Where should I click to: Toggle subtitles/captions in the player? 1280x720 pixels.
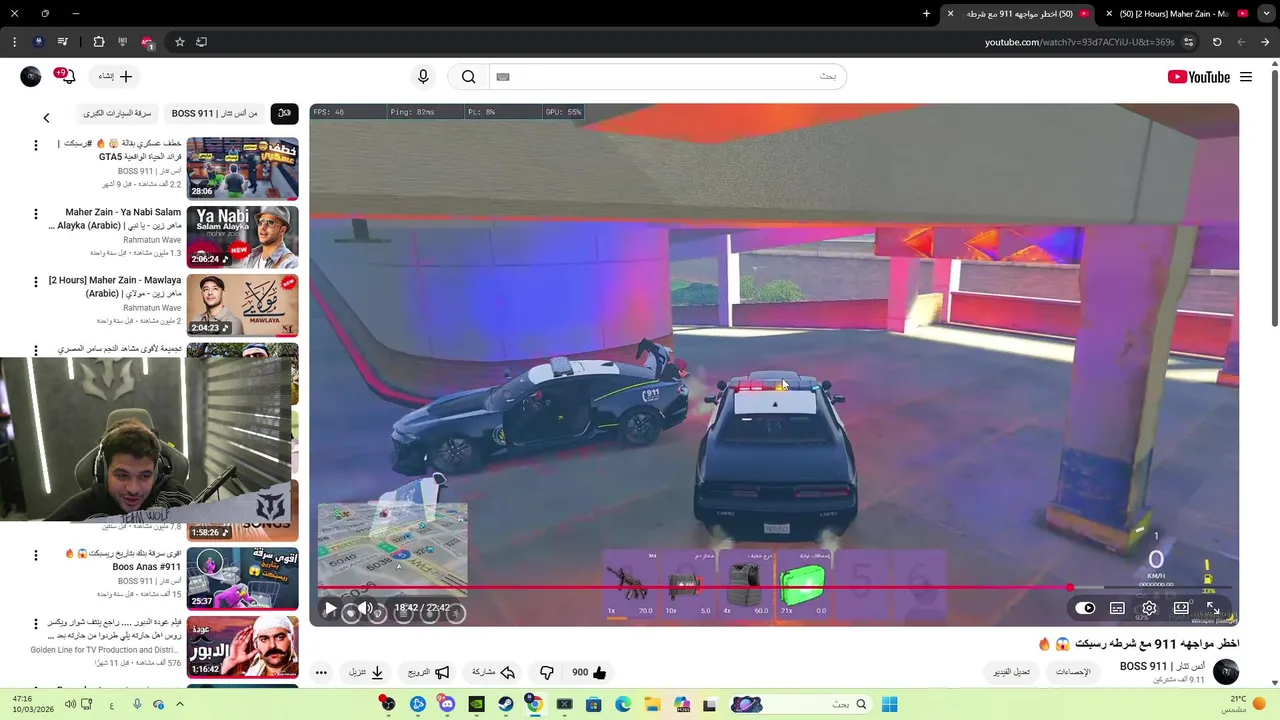1117,608
